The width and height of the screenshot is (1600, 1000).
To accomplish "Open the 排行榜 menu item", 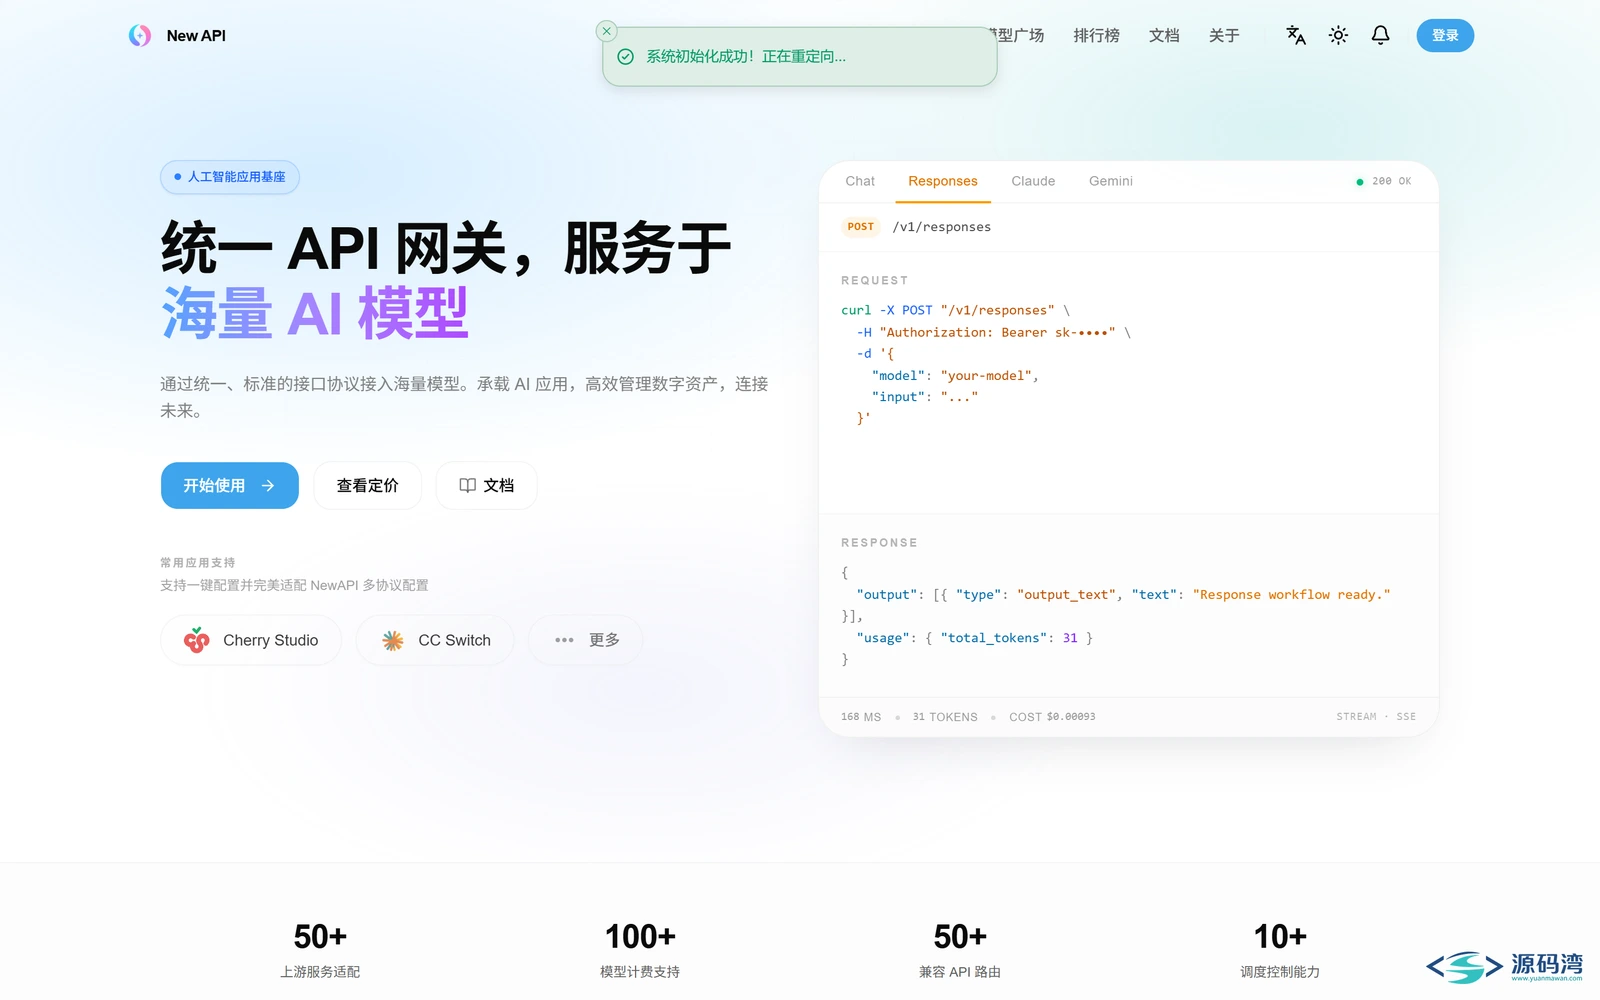I will [x=1096, y=35].
